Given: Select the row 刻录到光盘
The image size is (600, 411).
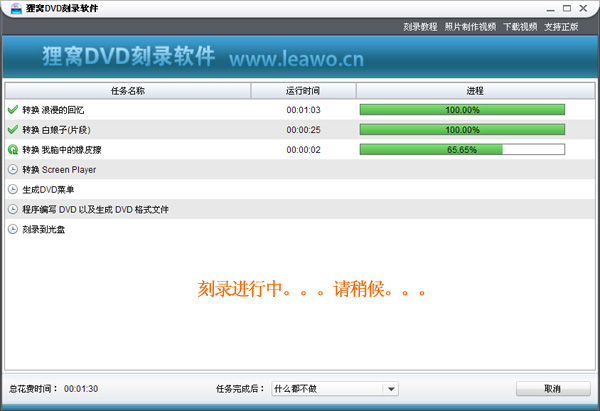Looking at the screenshot, I should tap(300, 229).
